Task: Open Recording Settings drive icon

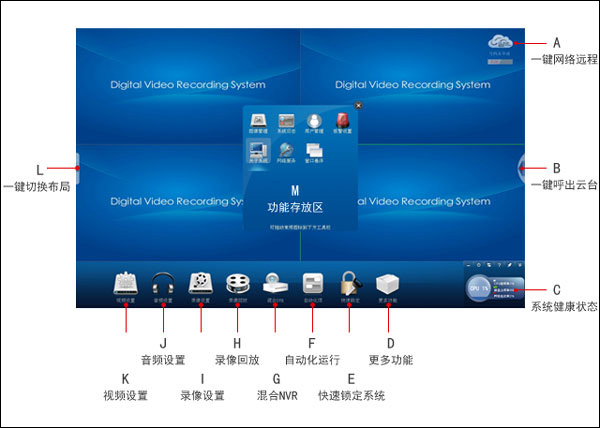Action: point(201,284)
